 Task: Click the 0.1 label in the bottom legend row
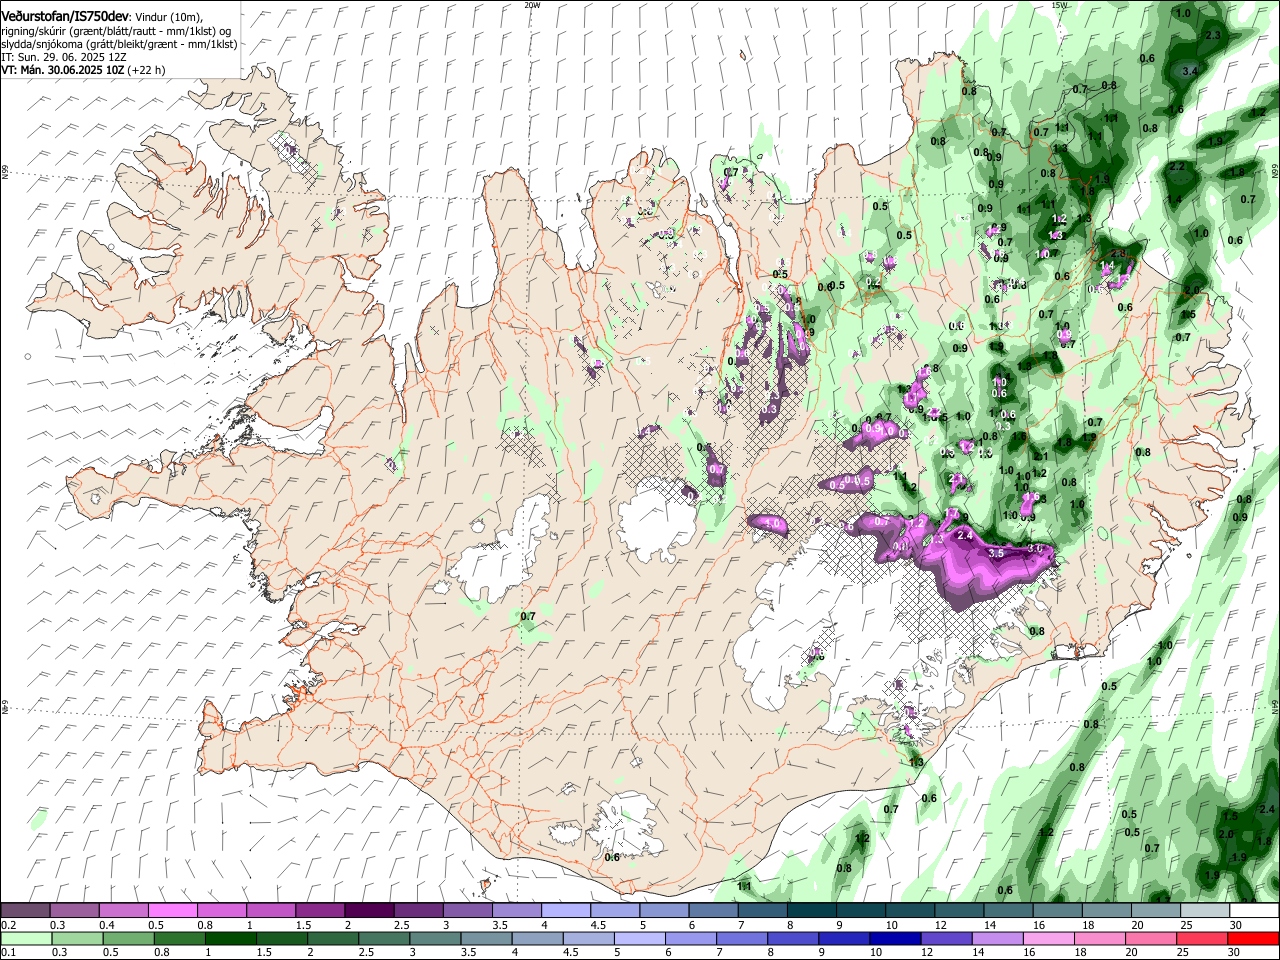point(7,952)
